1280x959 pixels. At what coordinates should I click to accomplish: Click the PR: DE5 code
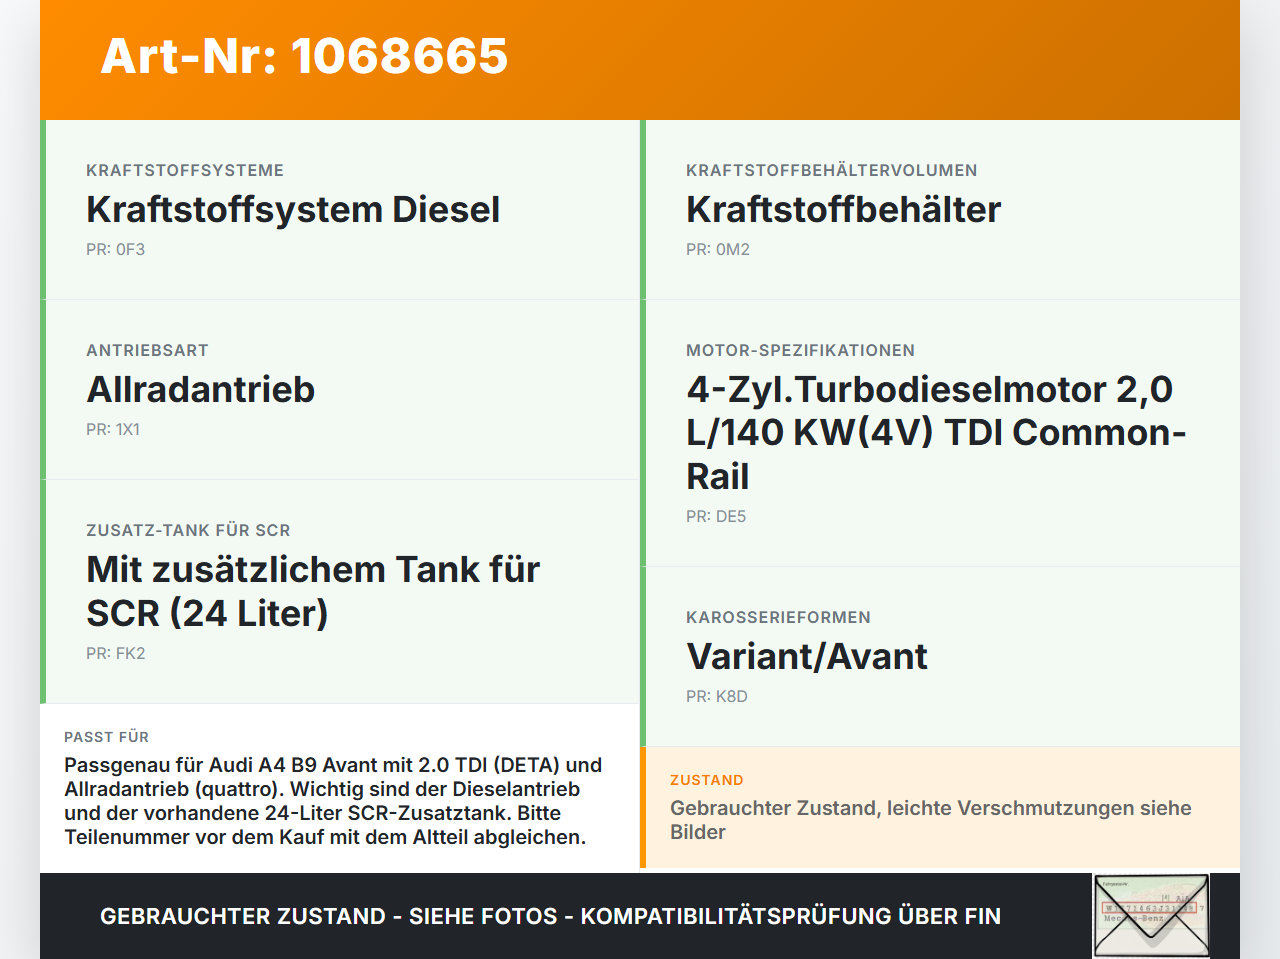click(x=716, y=517)
